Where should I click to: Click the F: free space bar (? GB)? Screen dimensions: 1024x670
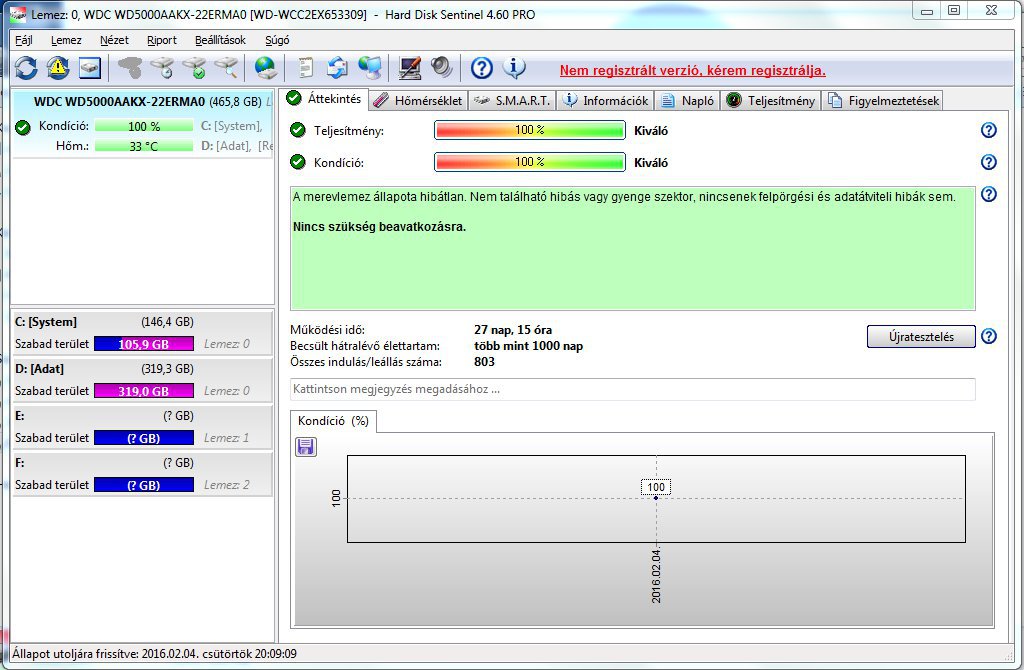[x=144, y=485]
